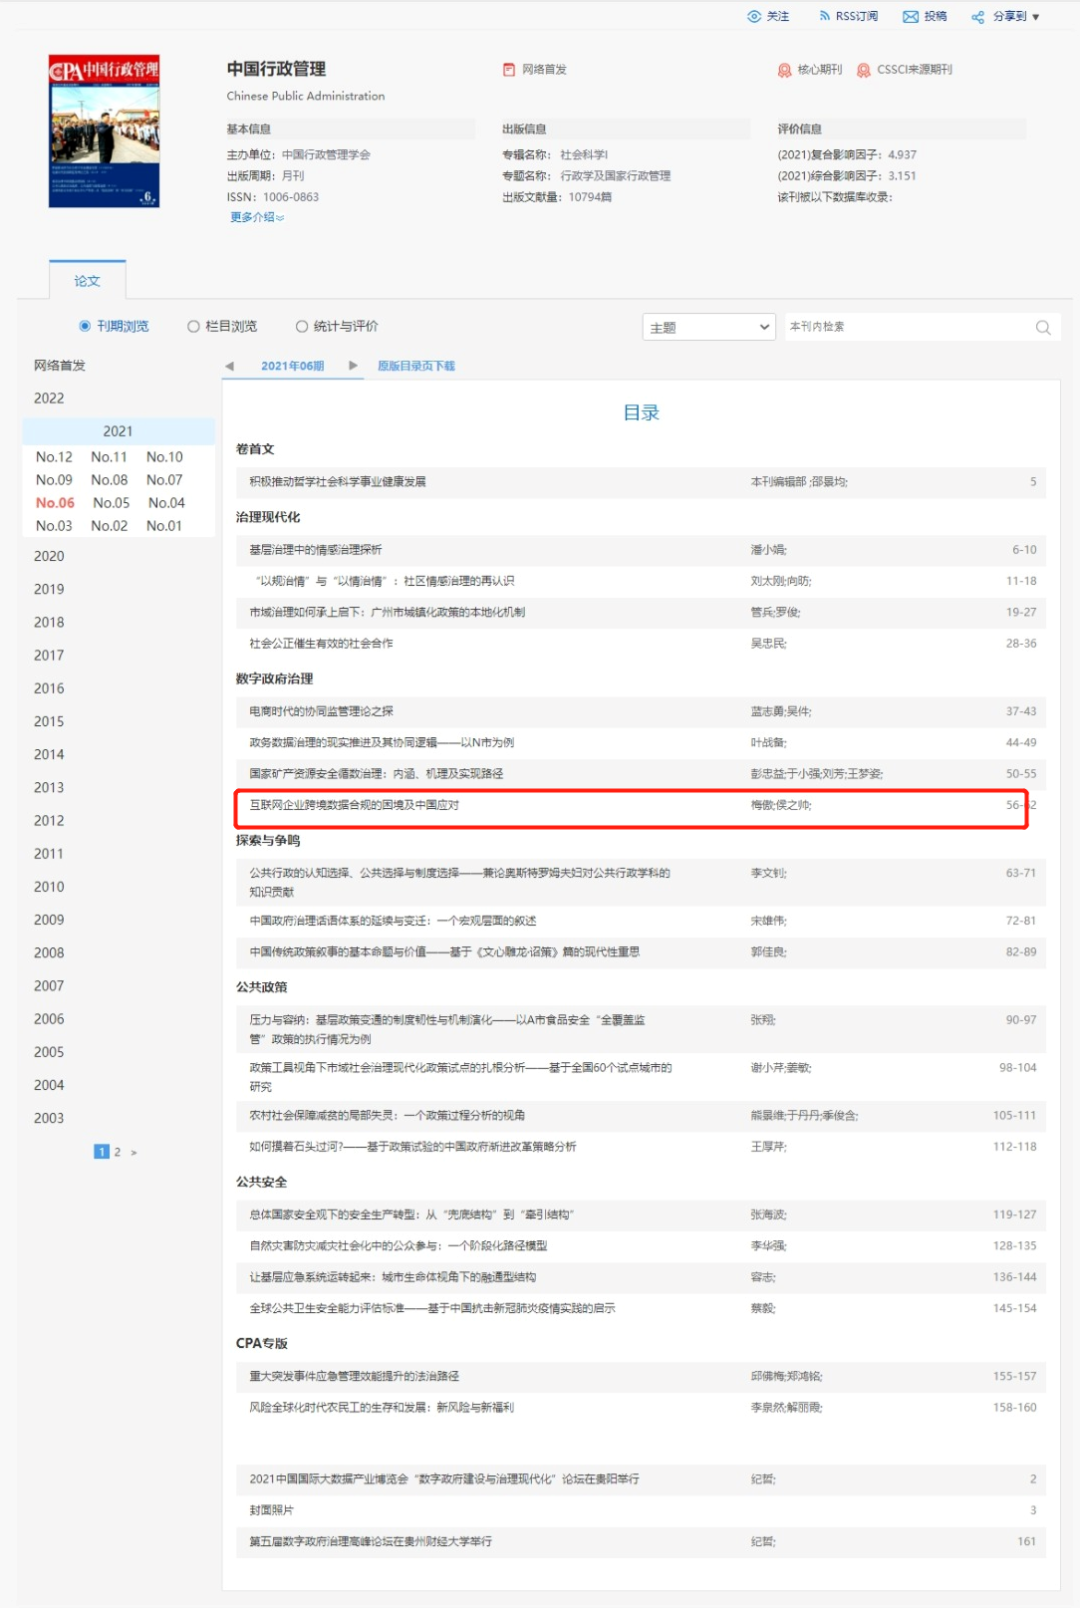The height and width of the screenshot is (1608, 1080).
Task: Select the 刊期浏览 radio button
Action: pyautogui.click(x=85, y=326)
